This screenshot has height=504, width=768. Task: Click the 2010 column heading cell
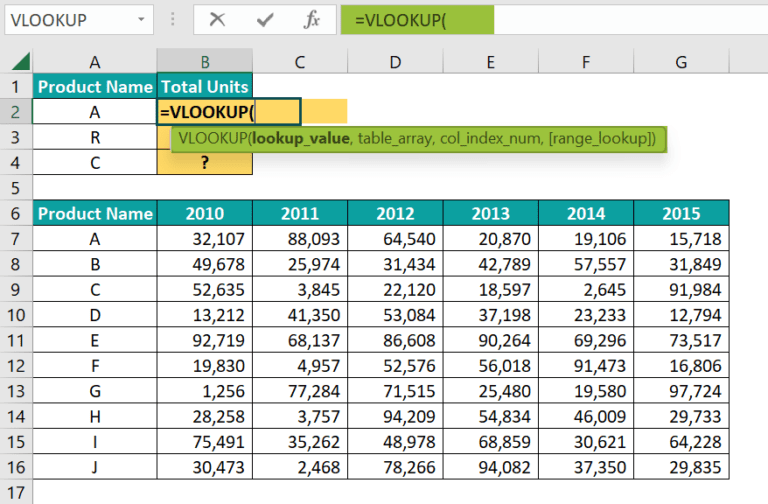pos(205,214)
